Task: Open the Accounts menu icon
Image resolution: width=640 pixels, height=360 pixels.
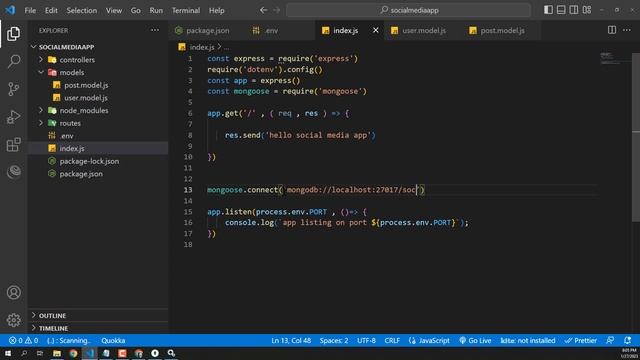Action: click(x=13, y=292)
